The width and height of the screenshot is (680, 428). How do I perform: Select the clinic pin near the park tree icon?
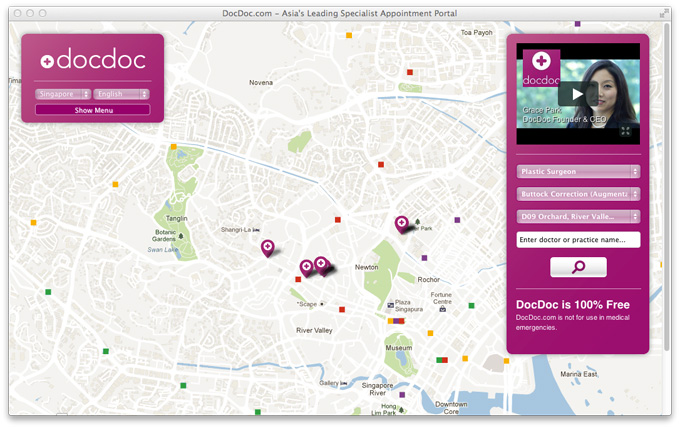pos(402,225)
